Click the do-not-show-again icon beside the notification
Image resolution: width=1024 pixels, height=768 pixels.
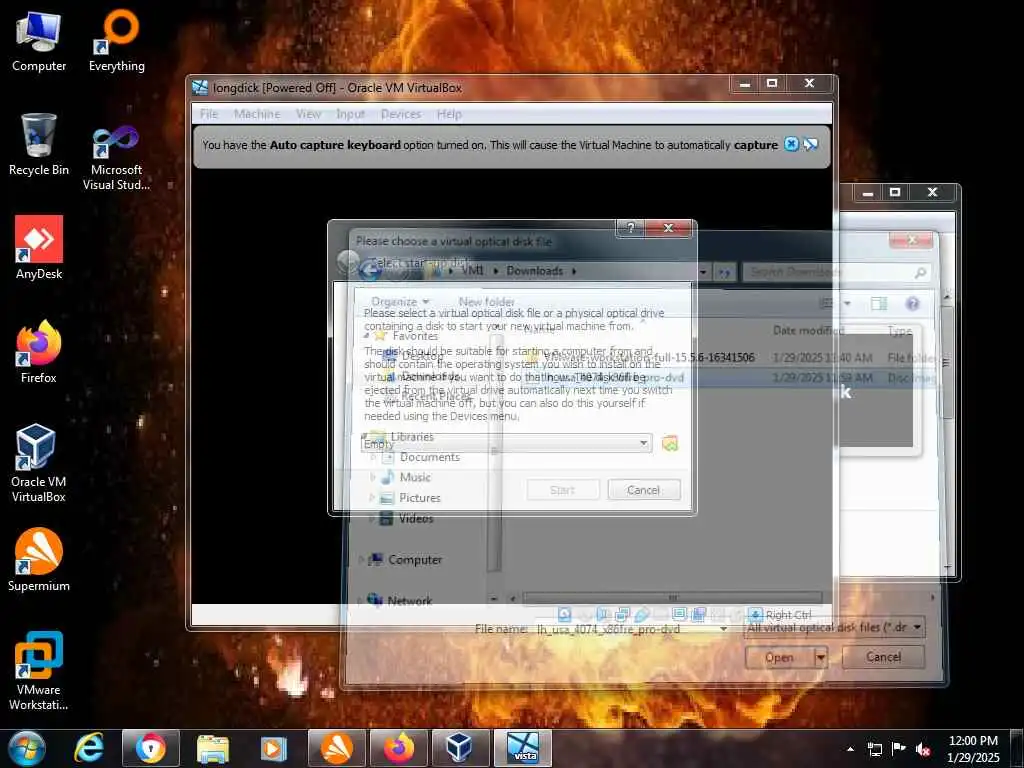pos(810,144)
